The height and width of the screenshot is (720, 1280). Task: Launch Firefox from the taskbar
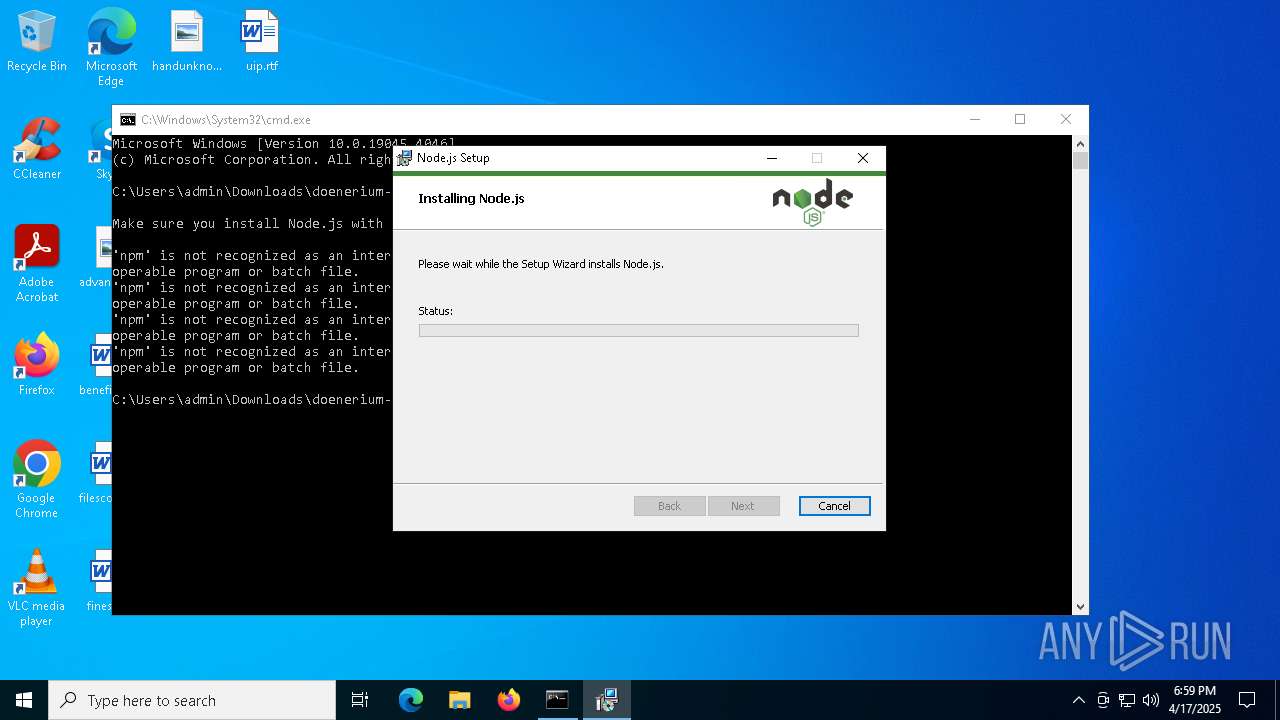pos(508,700)
